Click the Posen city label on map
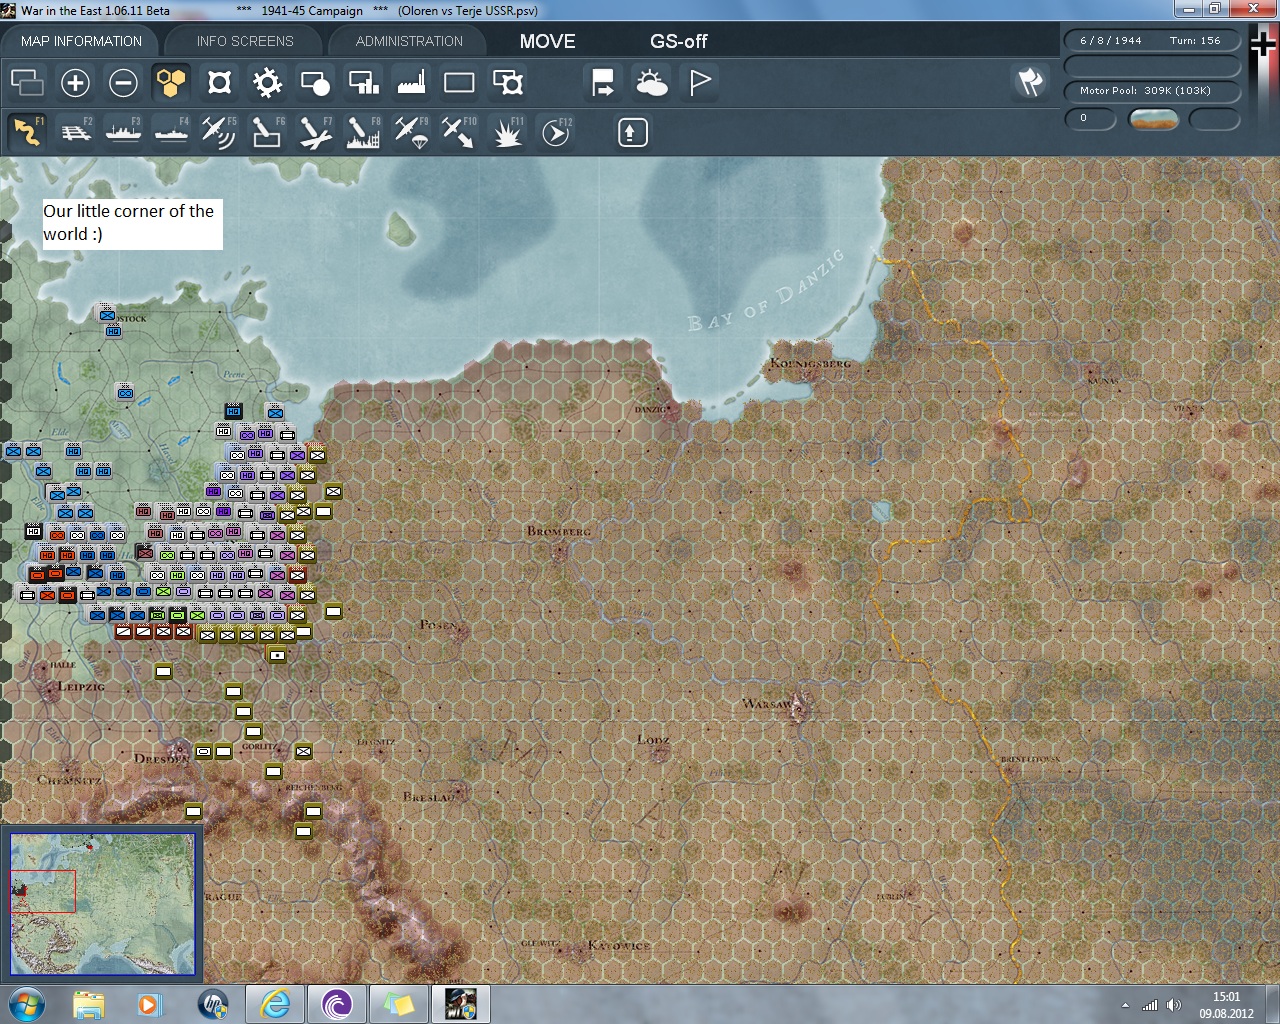 (x=440, y=625)
